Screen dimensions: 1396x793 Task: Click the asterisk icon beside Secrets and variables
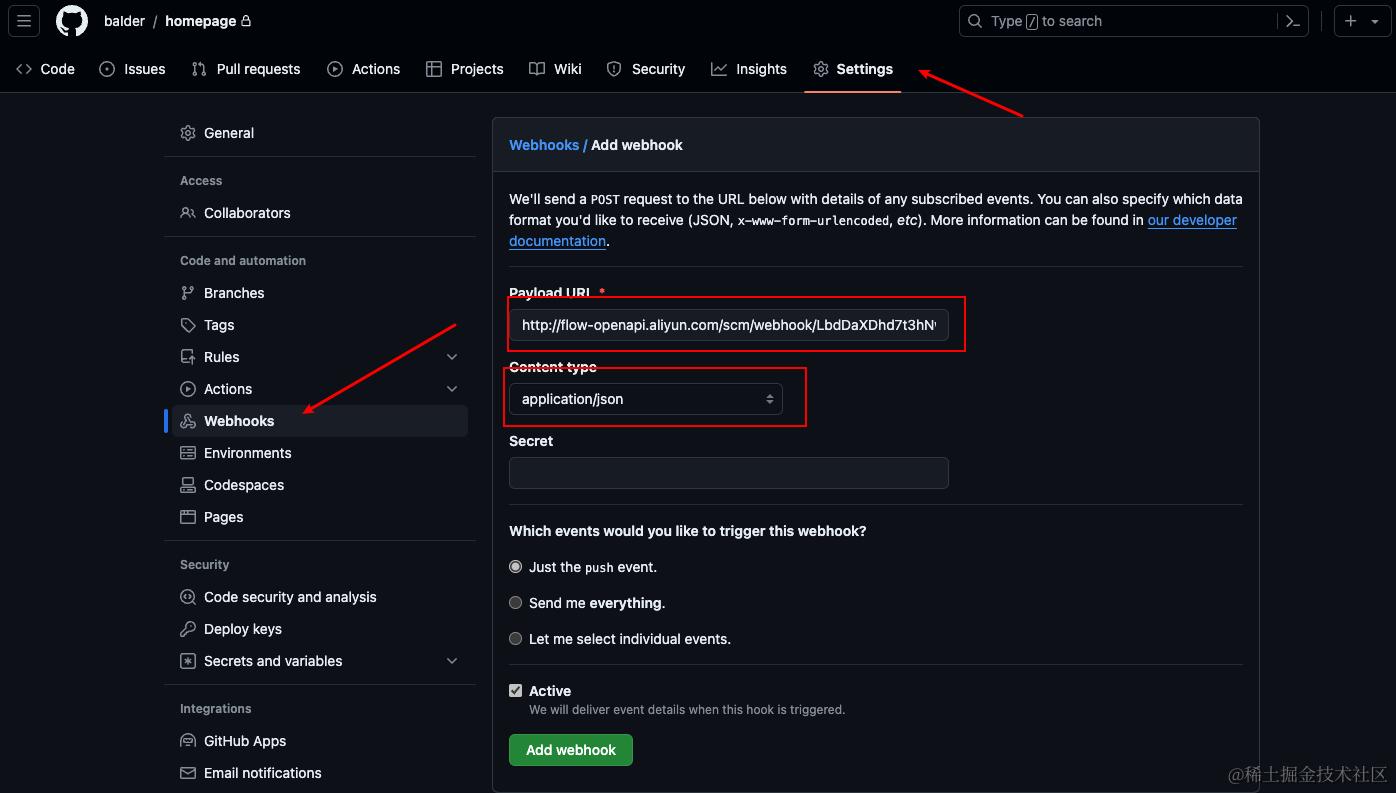click(x=188, y=661)
